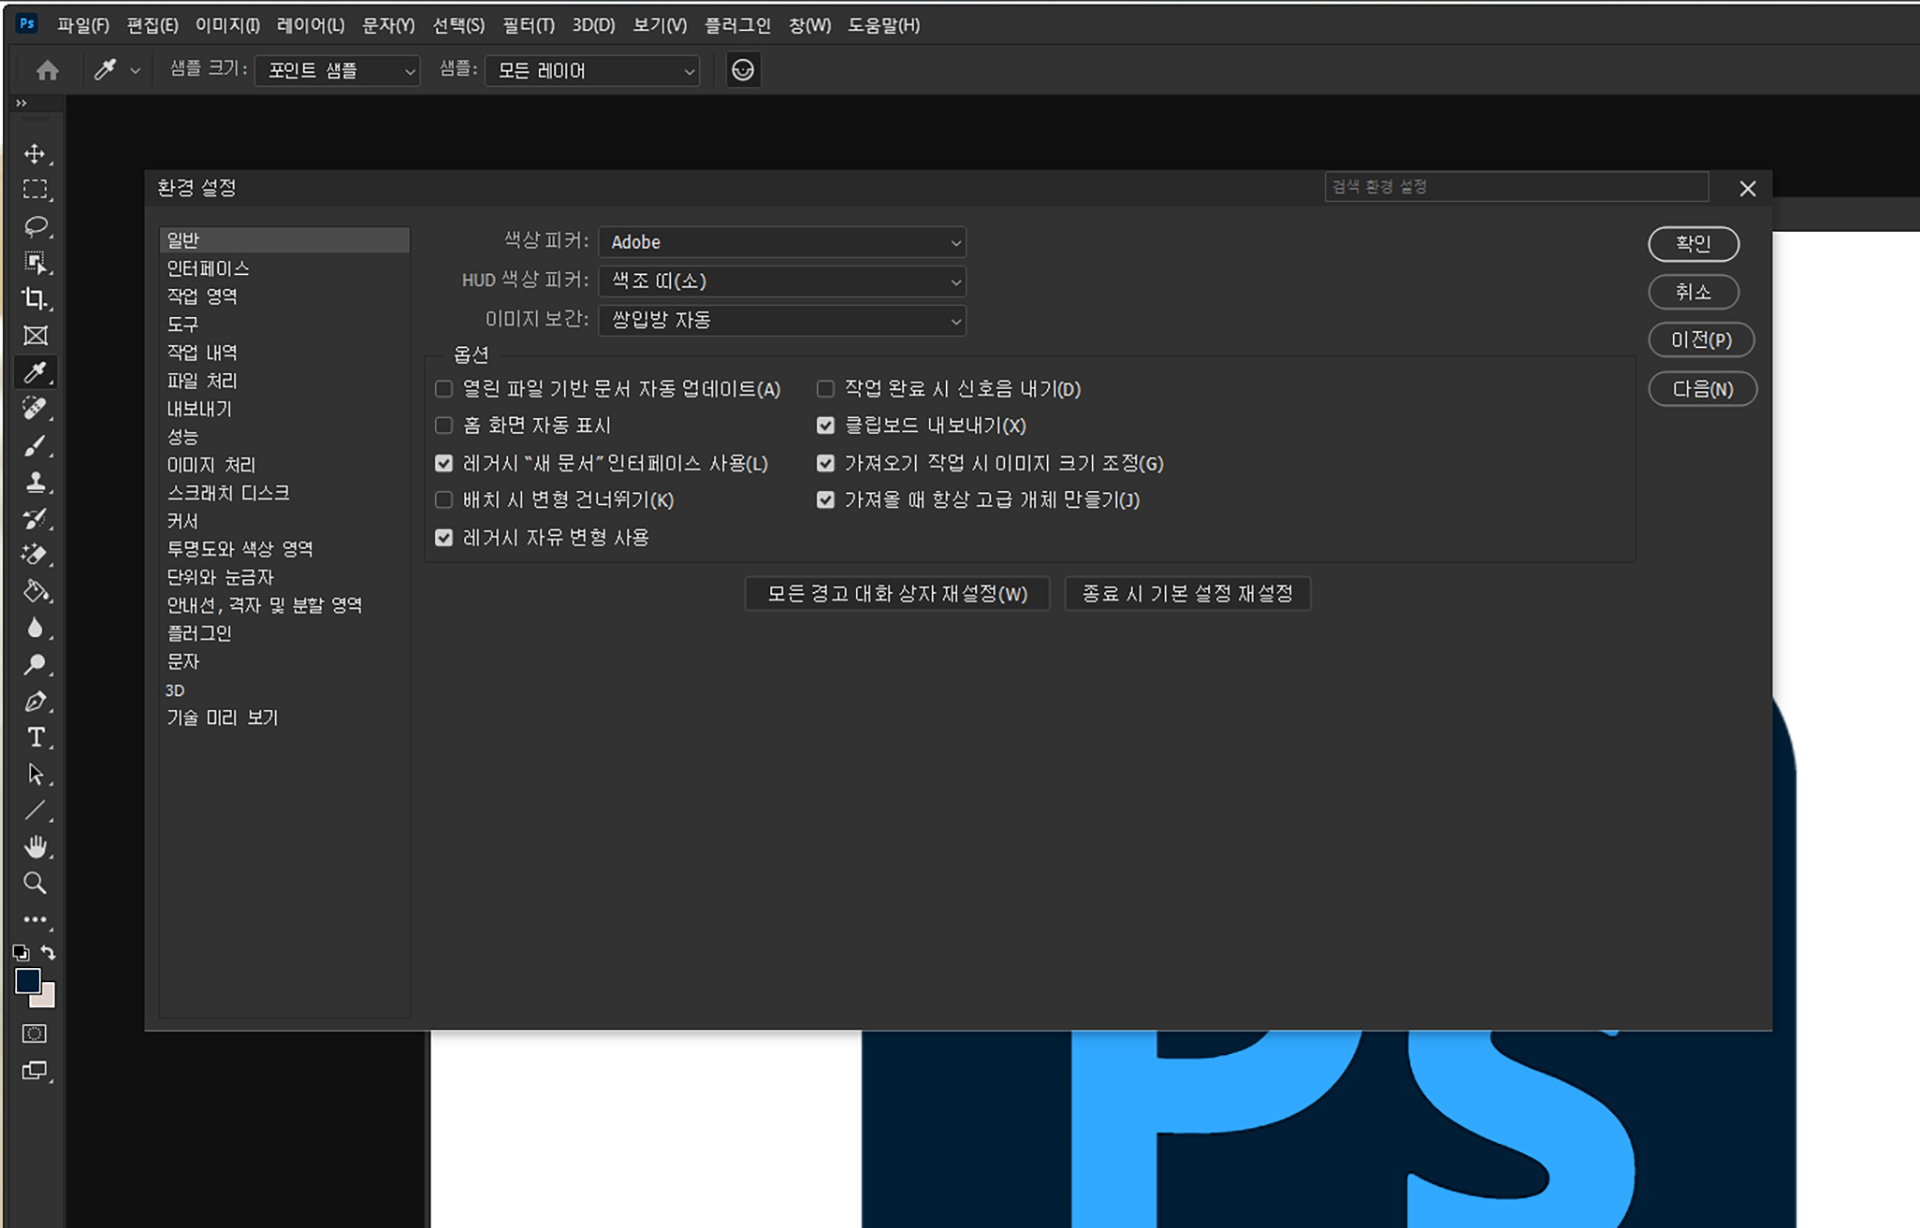
Task: Uncheck 레거시 자유 변형 사용
Action: pyautogui.click(x=444, y=538)
